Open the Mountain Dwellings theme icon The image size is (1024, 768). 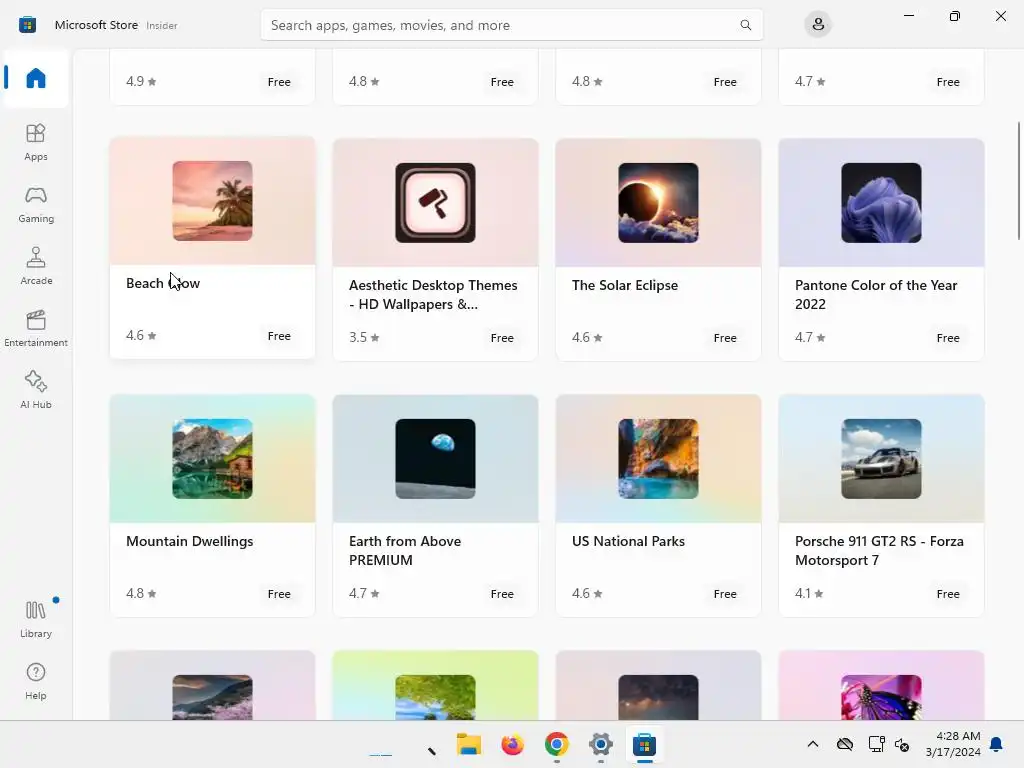212,458
